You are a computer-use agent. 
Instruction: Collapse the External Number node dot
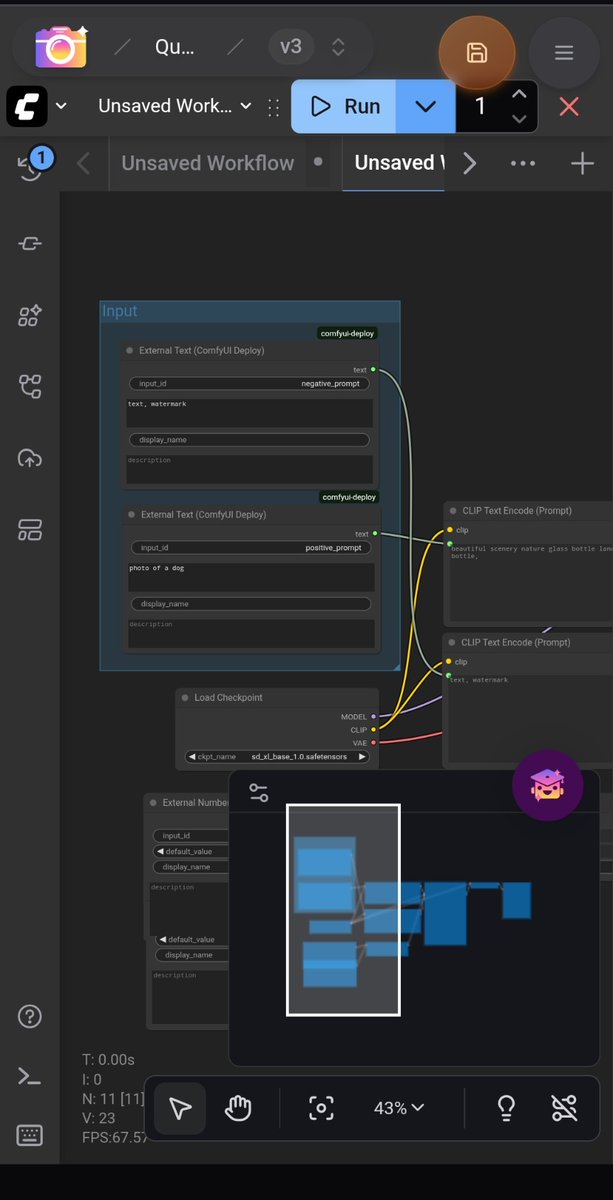point(153,802)
